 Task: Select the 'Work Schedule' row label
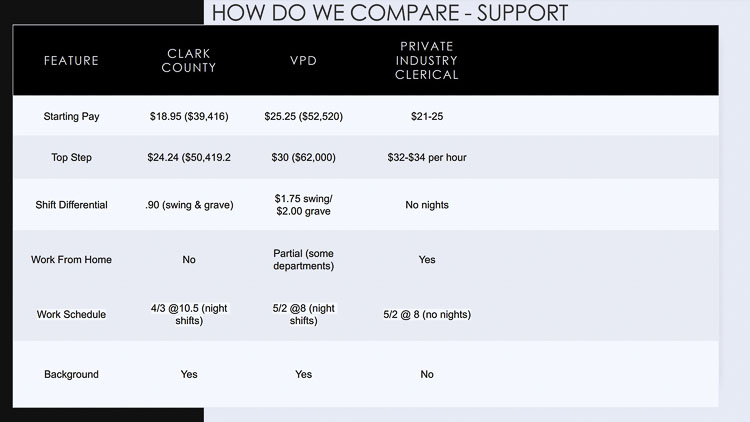click(x=71, y=314)
